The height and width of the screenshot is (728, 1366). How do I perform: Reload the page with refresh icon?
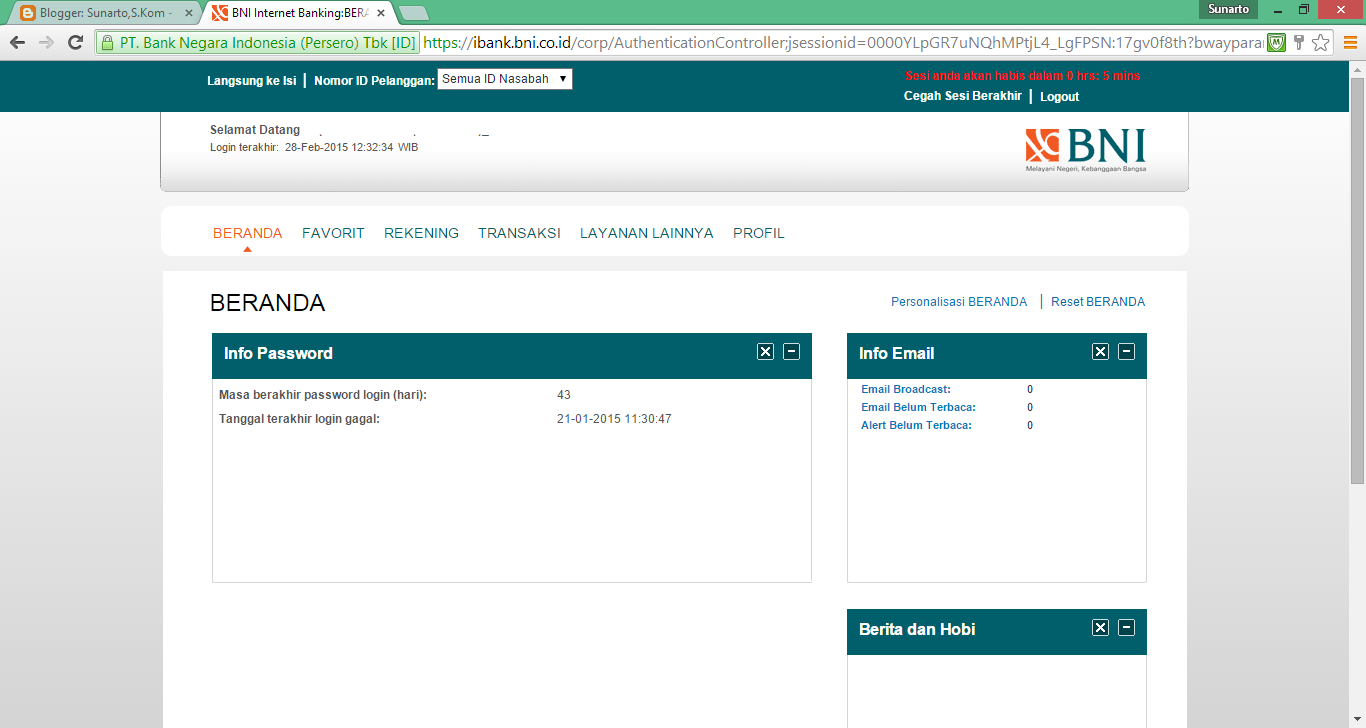point(75,42)
